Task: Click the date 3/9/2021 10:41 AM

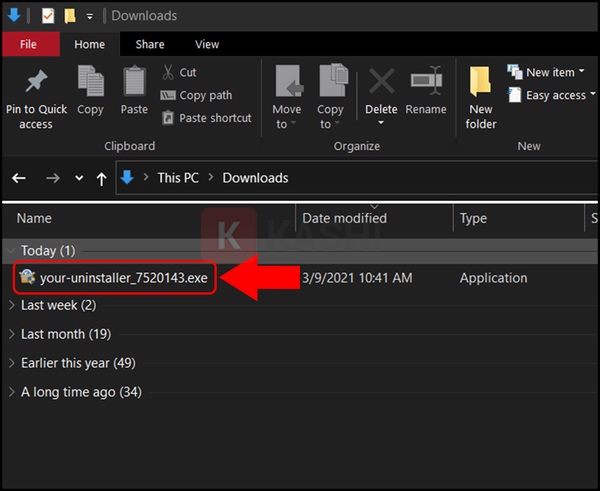Action: point(357,278)
